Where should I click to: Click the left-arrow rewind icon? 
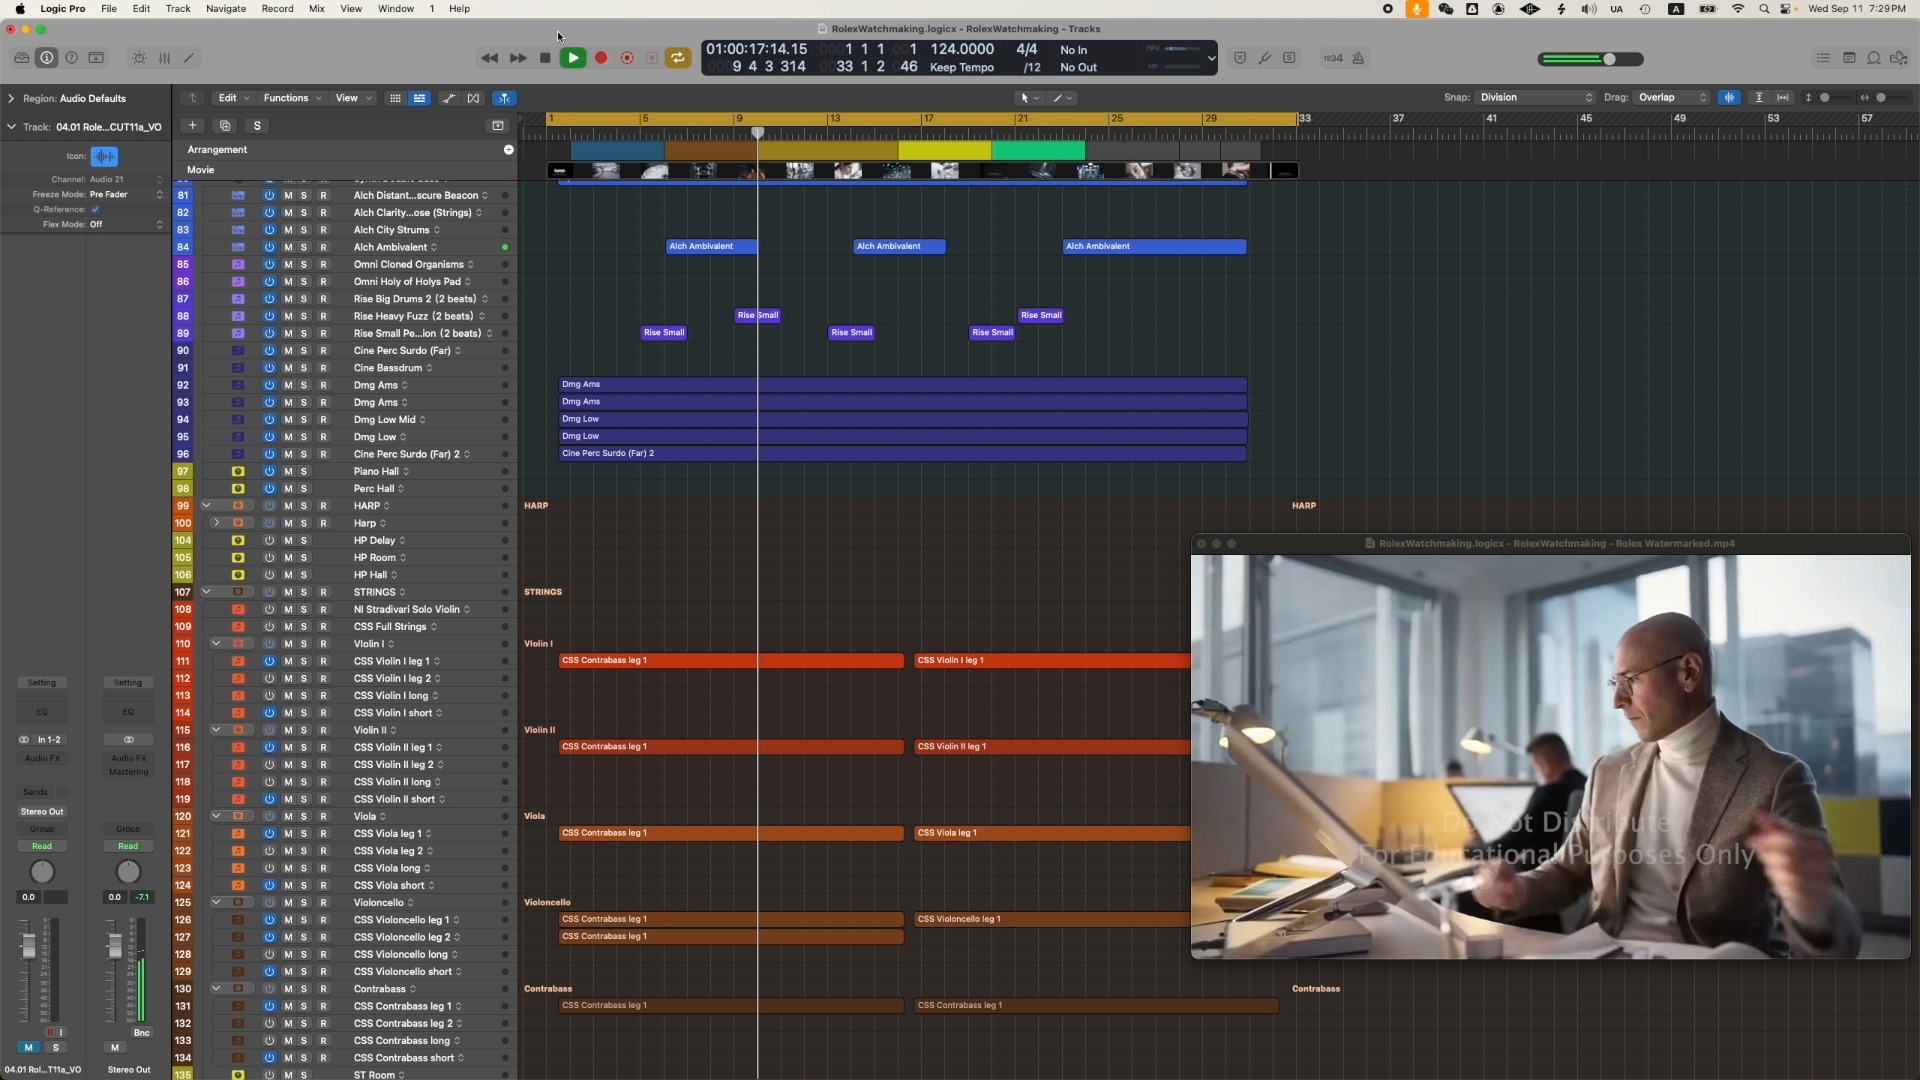coord(488,57)
